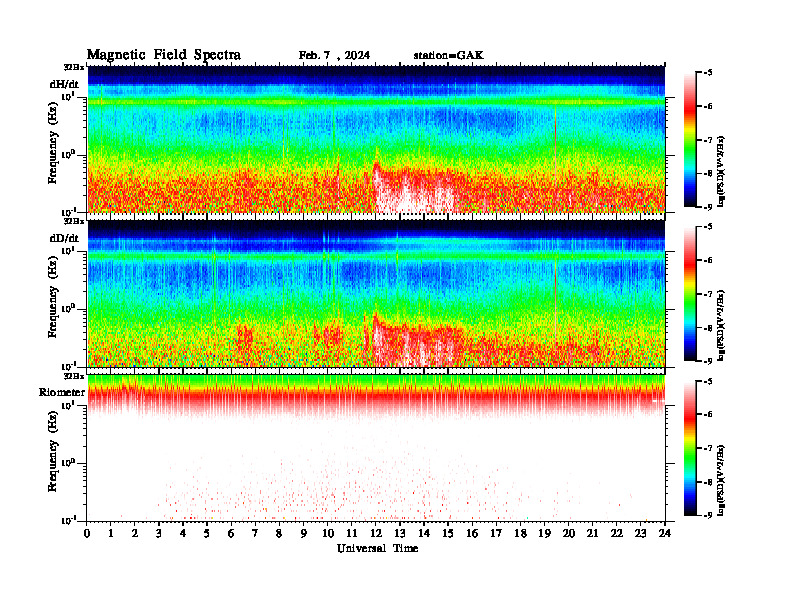Click hour 11 on the Universal Time axis
Screen dimensions: 792x612
coord(352,533)
